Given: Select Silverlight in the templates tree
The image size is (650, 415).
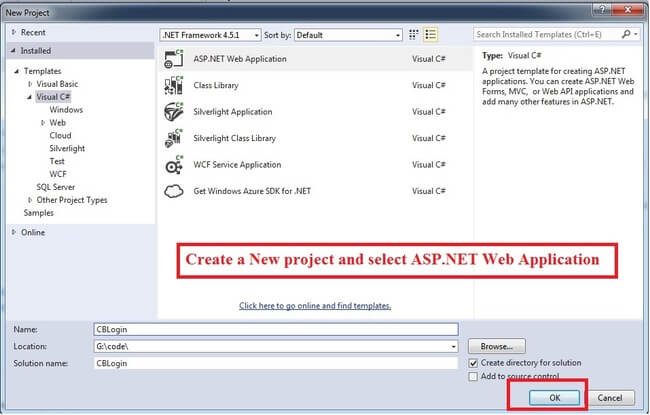Looking at the screenshot, I should pos(67,148).
